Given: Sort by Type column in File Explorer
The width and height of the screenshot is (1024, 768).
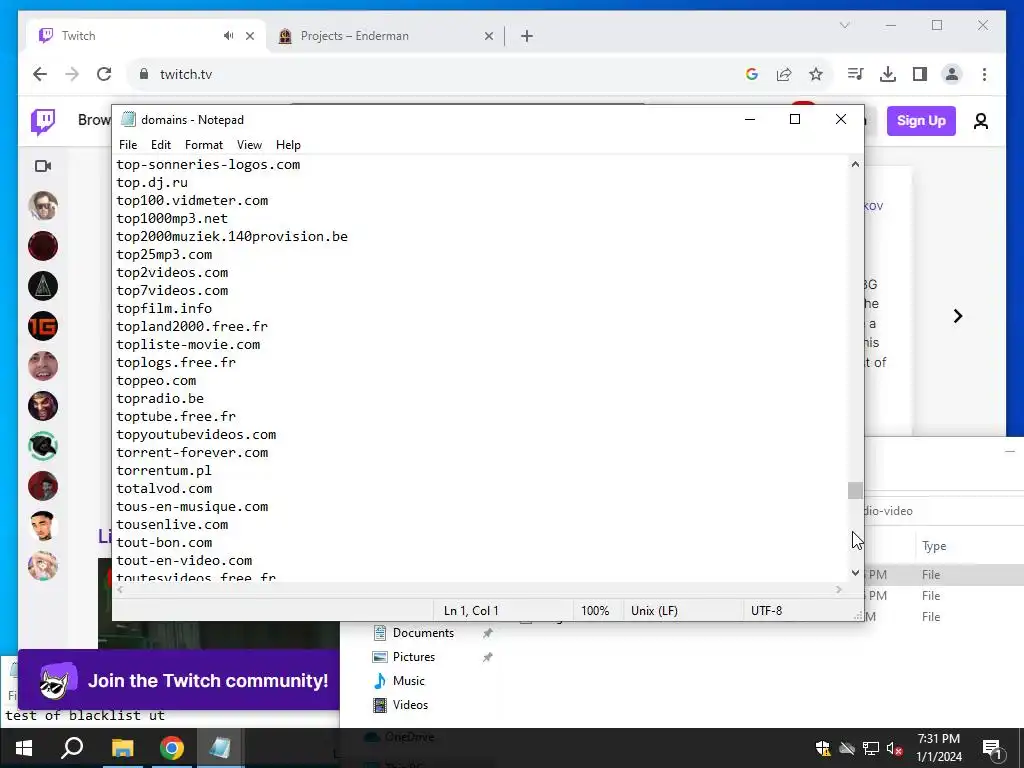Looking at the screenshot, I should coord(934,546).
